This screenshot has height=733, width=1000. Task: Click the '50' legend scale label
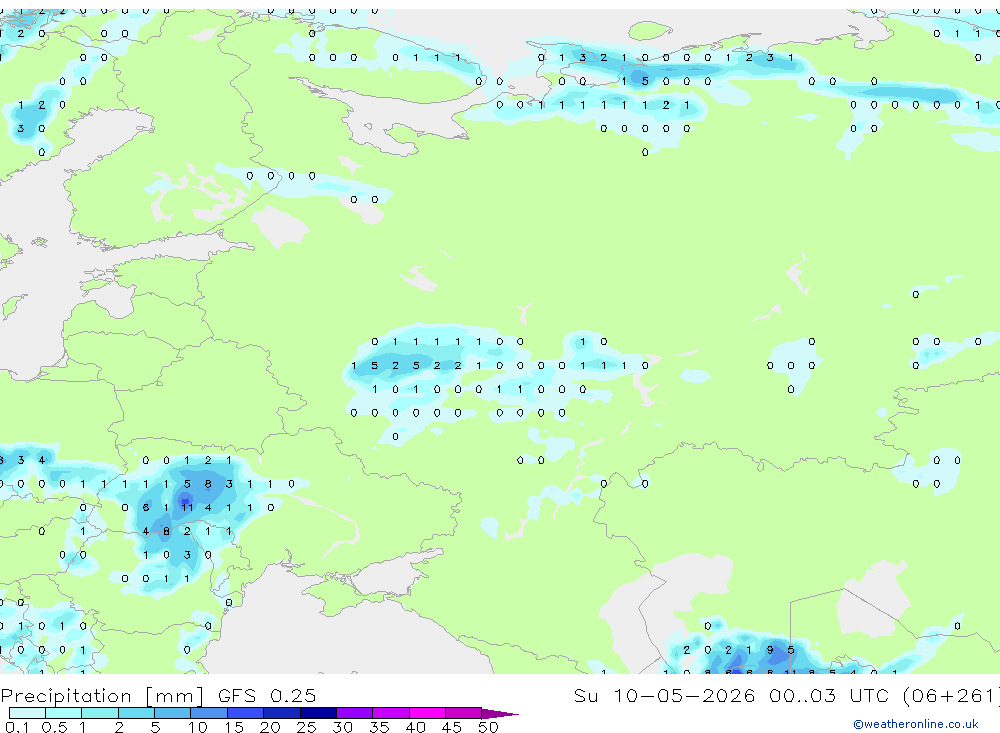tap(488, 727)
